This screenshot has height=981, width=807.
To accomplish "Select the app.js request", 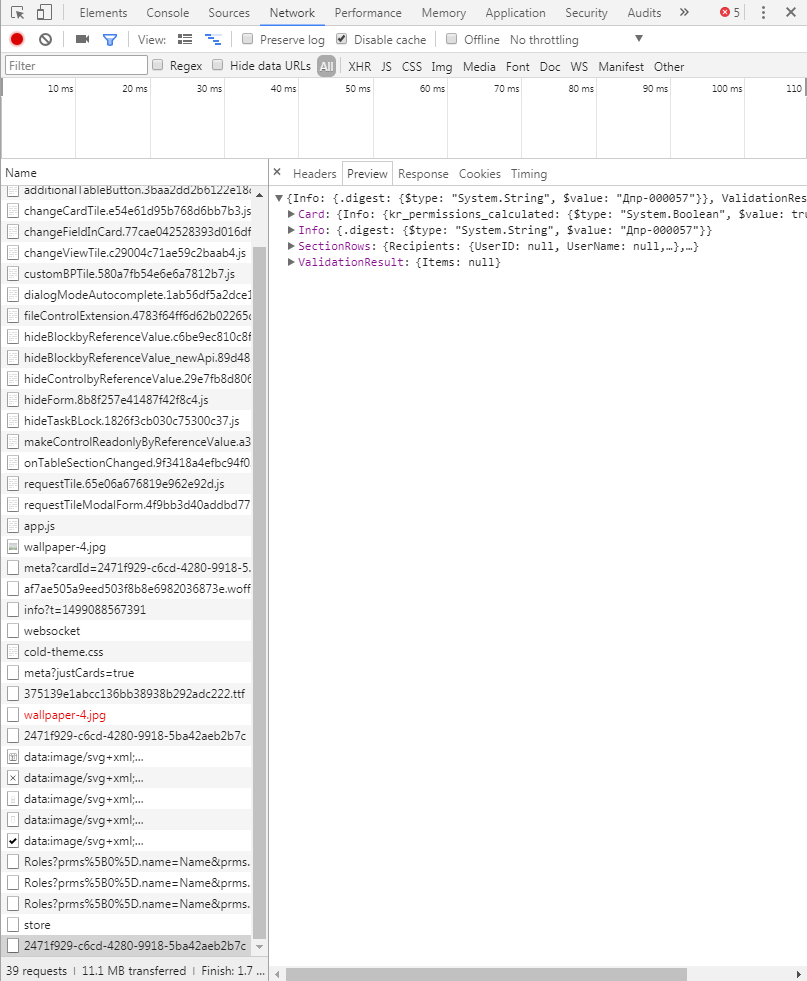I will point(39,526).
